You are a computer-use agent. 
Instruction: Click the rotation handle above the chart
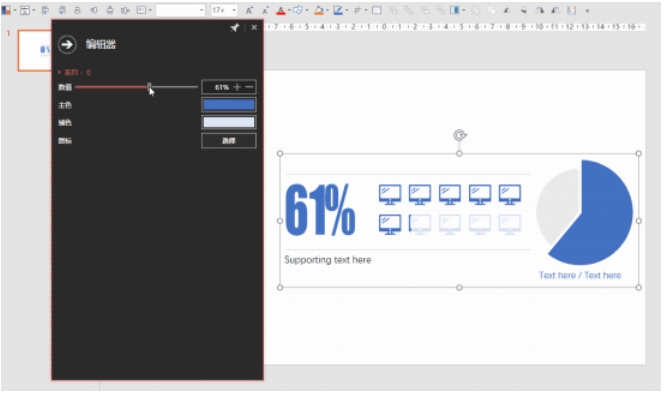tap(459, 136)
